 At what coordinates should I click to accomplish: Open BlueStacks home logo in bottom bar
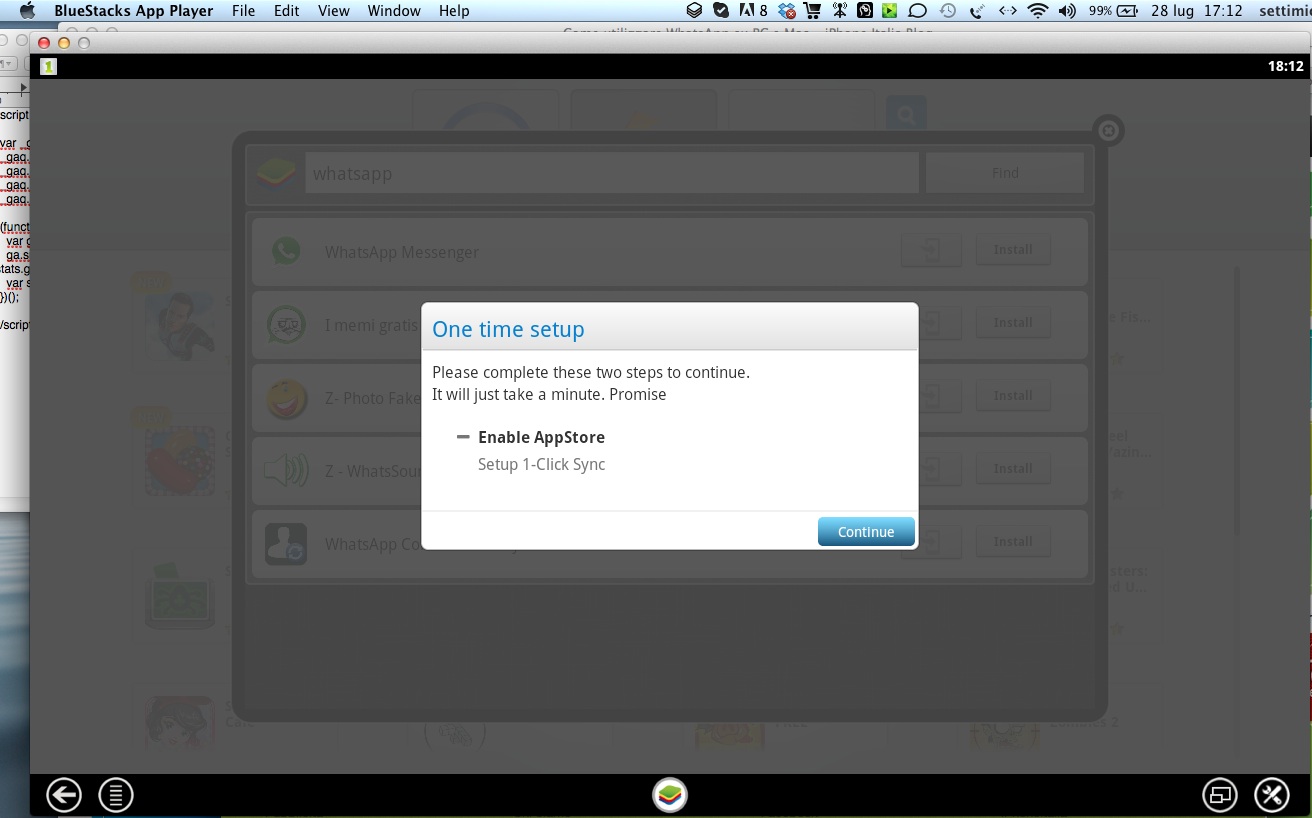tap(670, 795)
